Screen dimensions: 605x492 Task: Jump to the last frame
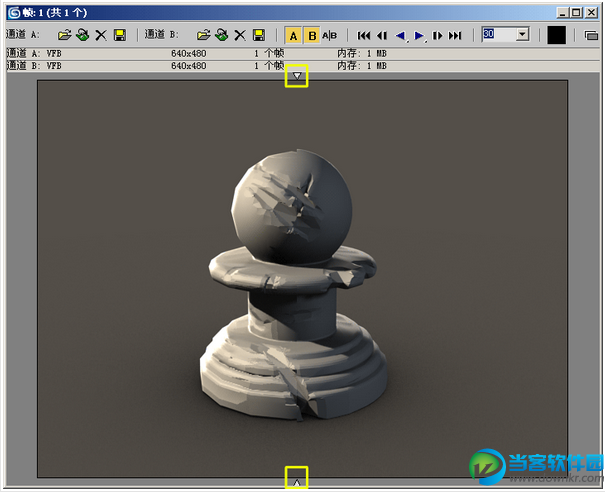click(455, 36)
